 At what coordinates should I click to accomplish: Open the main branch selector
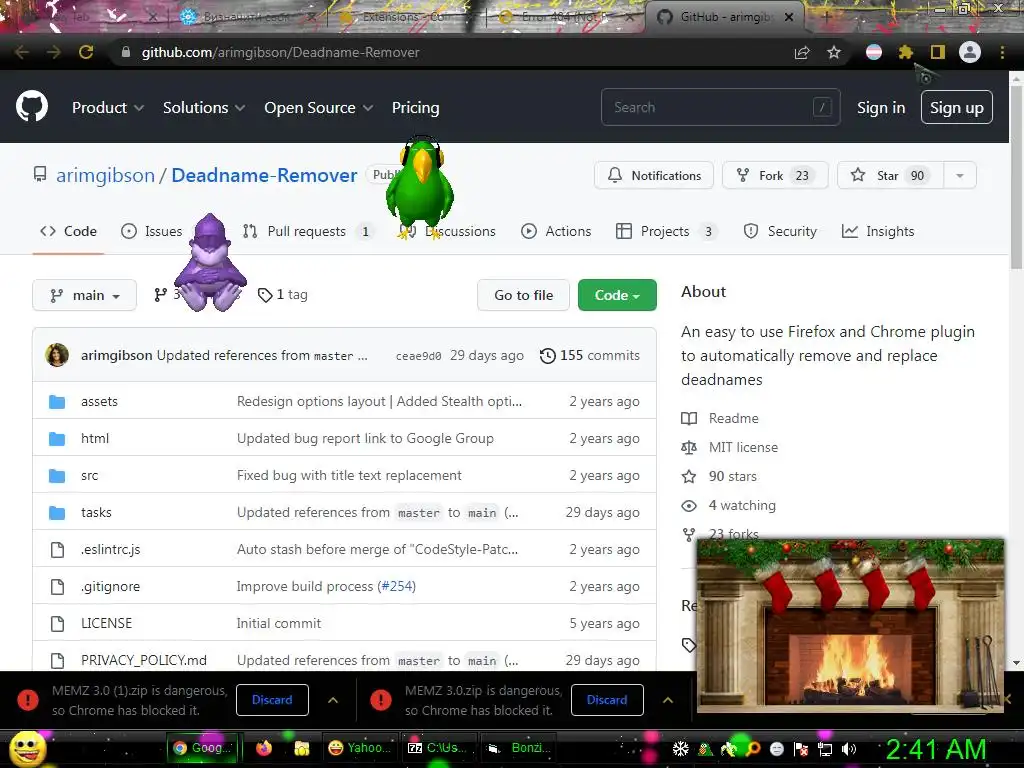[84, 295]
